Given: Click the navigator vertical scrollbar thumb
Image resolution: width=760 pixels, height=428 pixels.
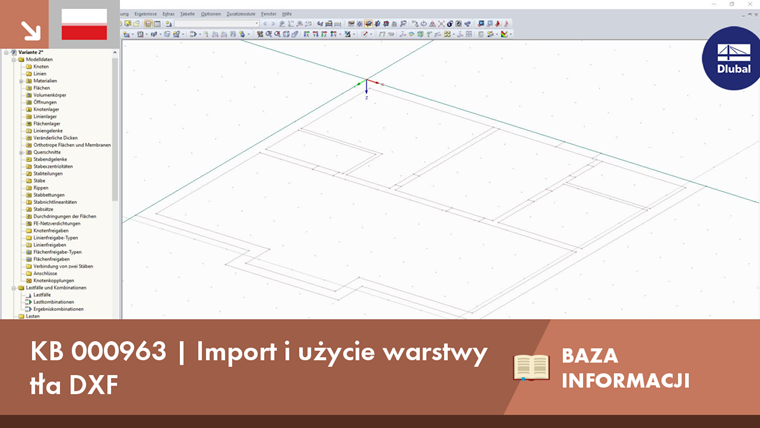Looking at the screenshot, I should [x=115, y=129].
